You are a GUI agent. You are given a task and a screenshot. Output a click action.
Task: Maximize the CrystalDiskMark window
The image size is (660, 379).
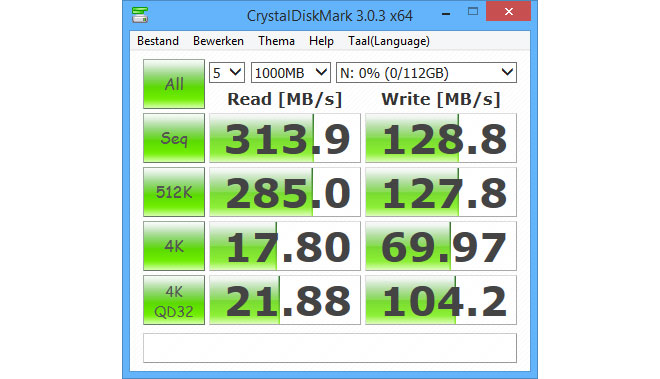(473, 12)
